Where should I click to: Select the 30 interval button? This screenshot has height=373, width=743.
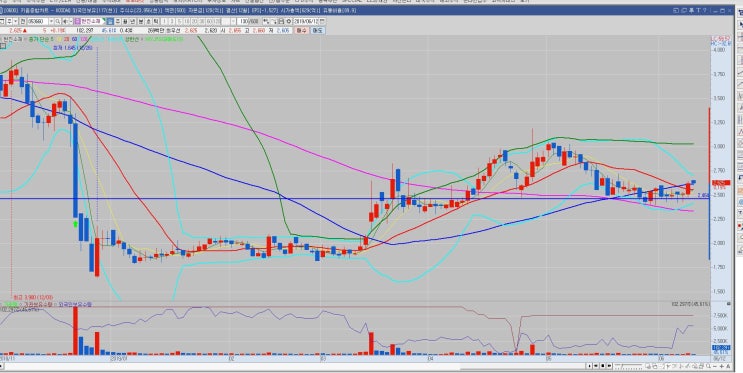point(202,21)
